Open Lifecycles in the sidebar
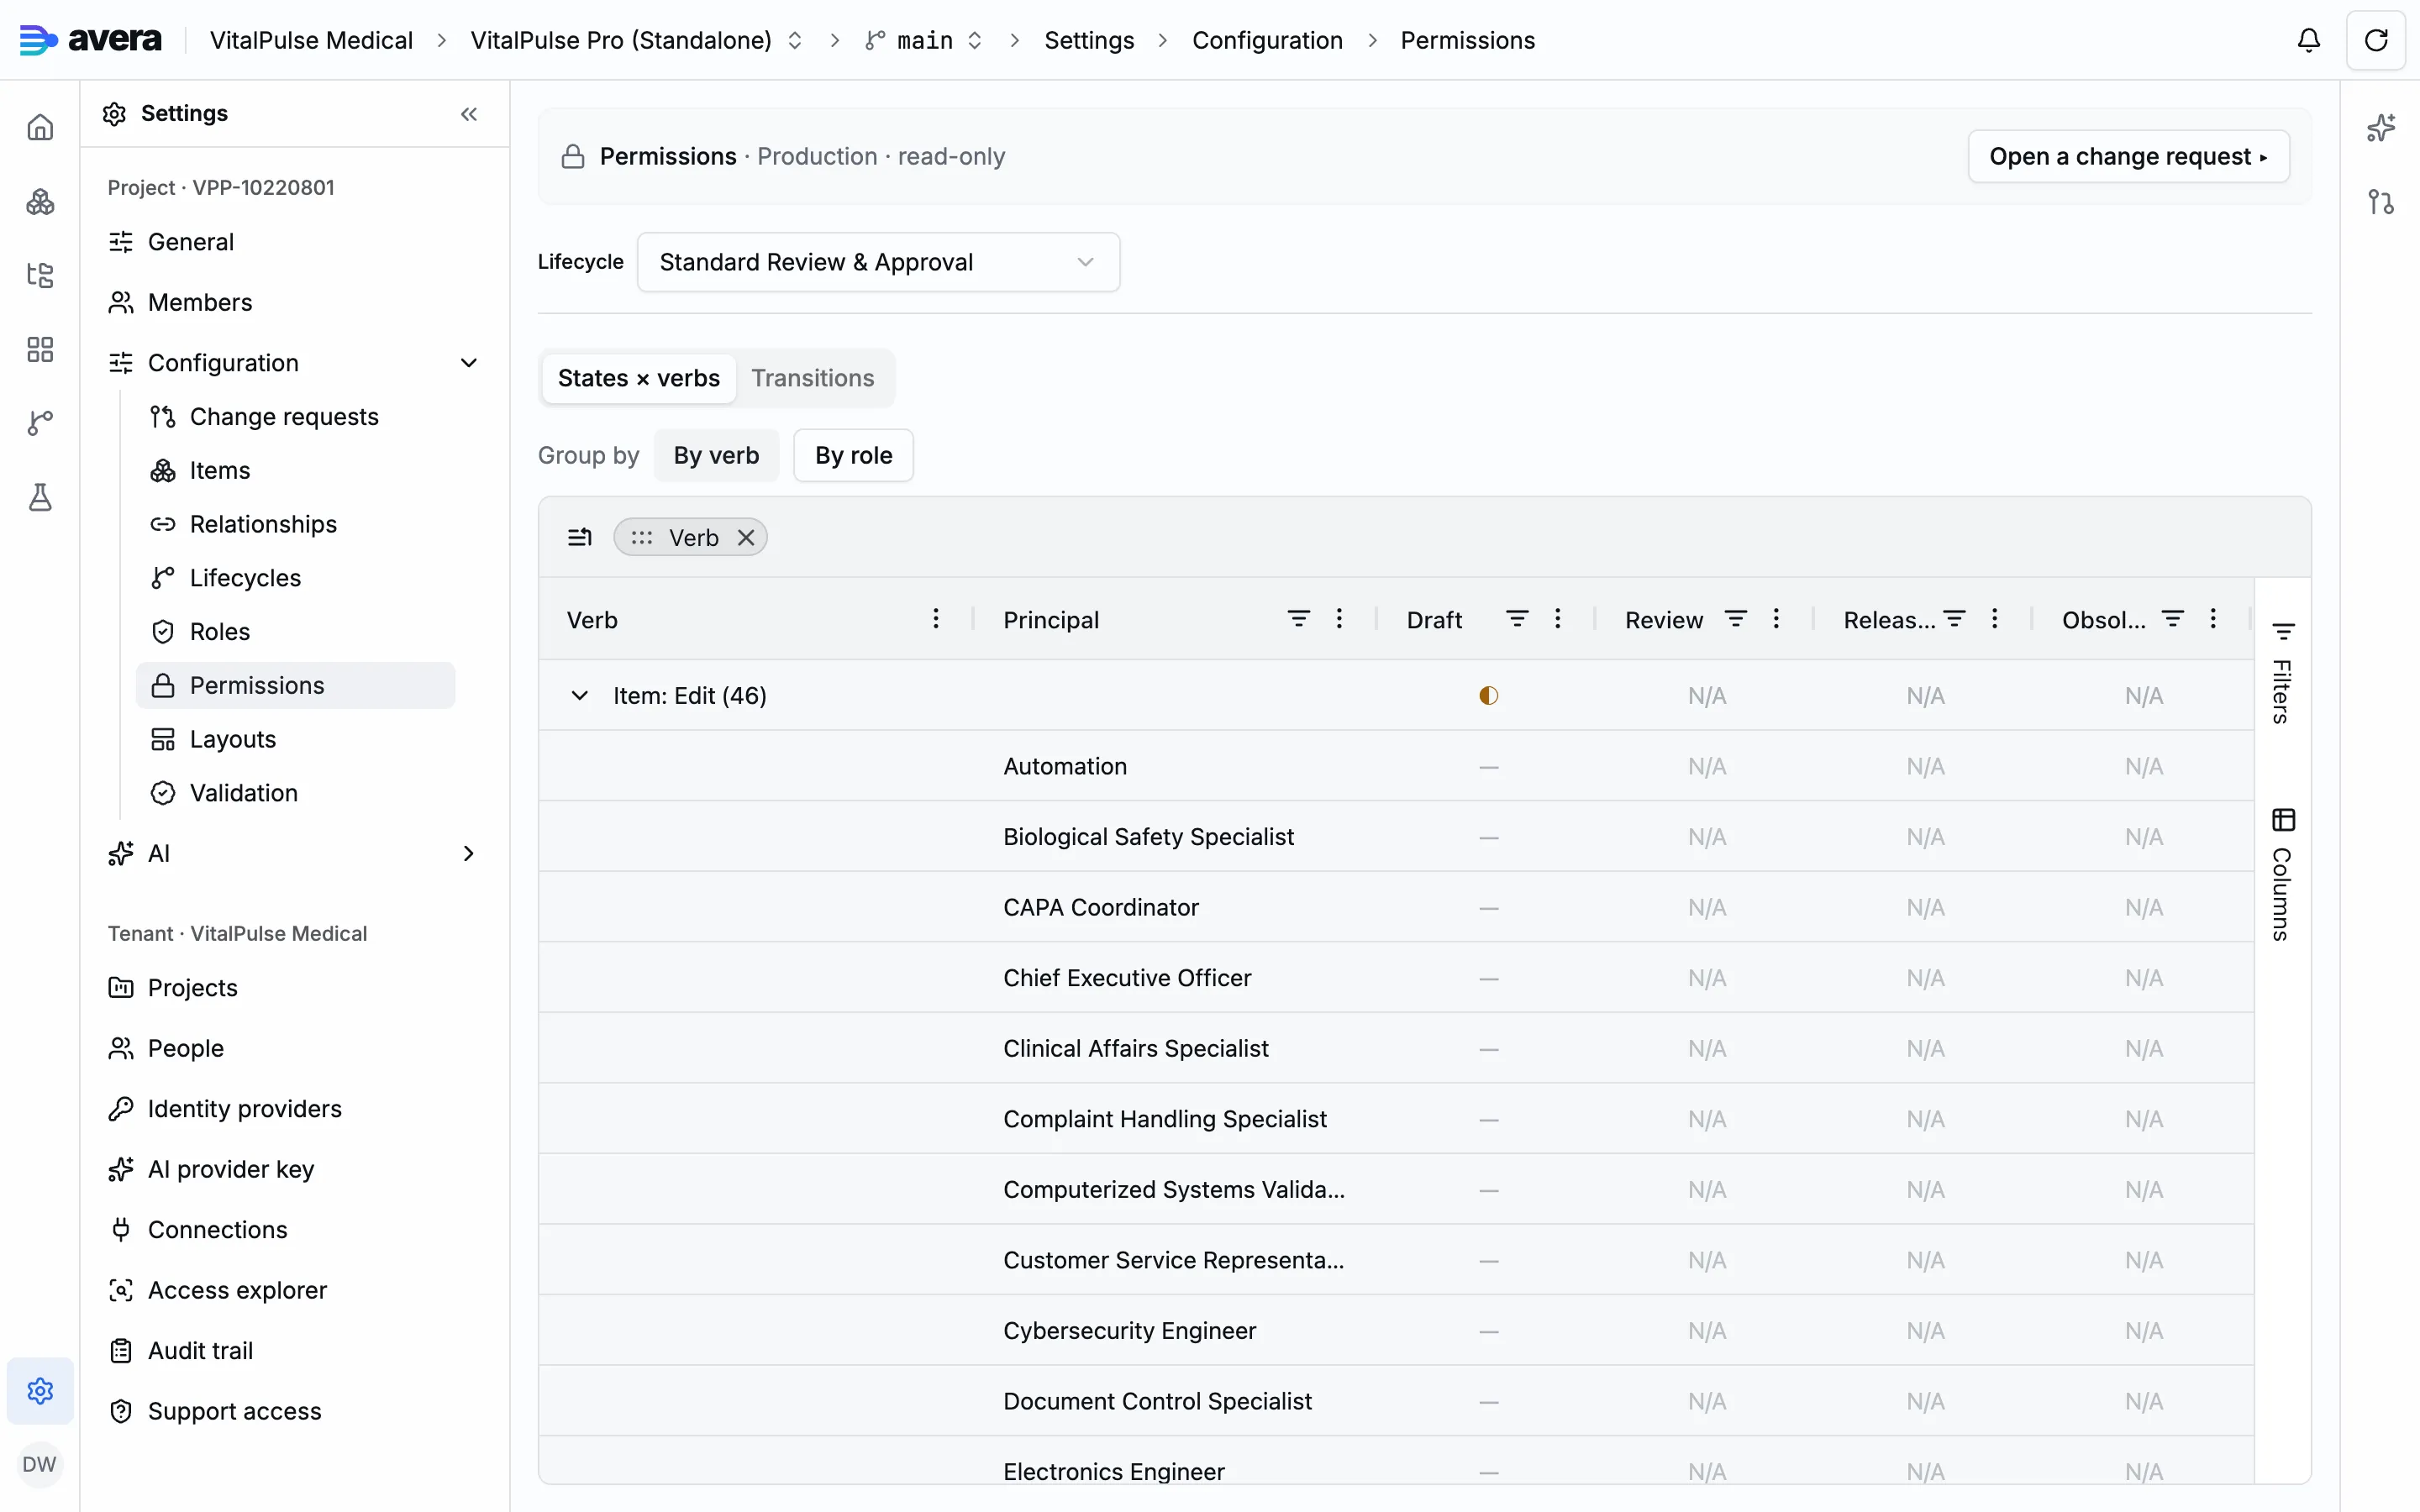The height and width of the screenshot is (1512, 2420). [296, 578]
